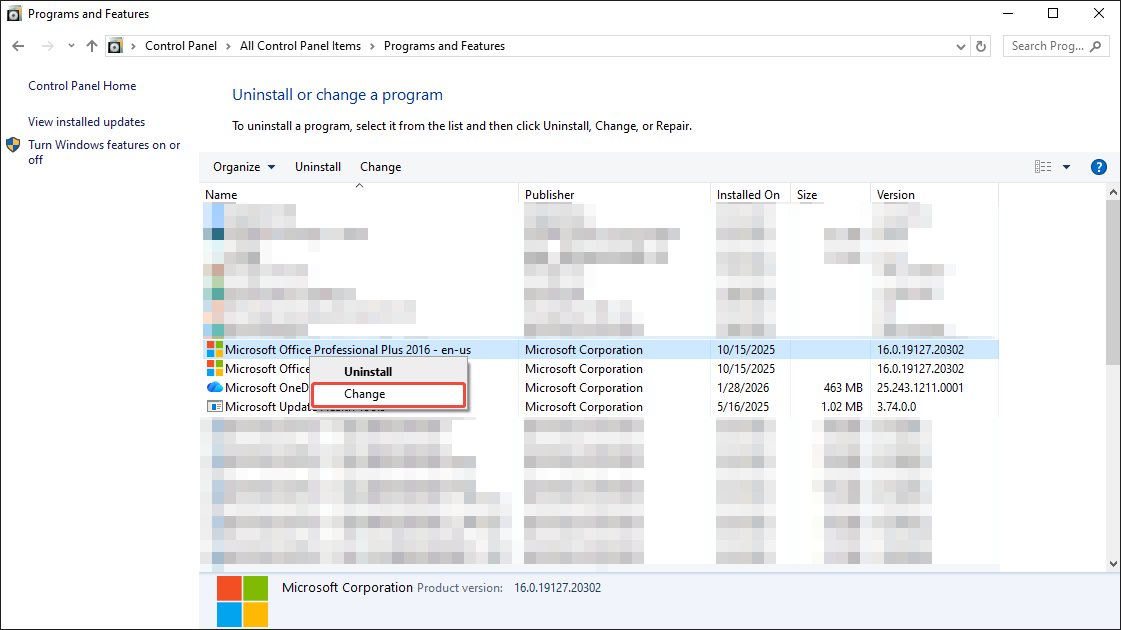The height and width of the screenshot is (630, 1121).
Task: Go back with the back arrow
Action: pyautogui.click(x=17, y=45)
